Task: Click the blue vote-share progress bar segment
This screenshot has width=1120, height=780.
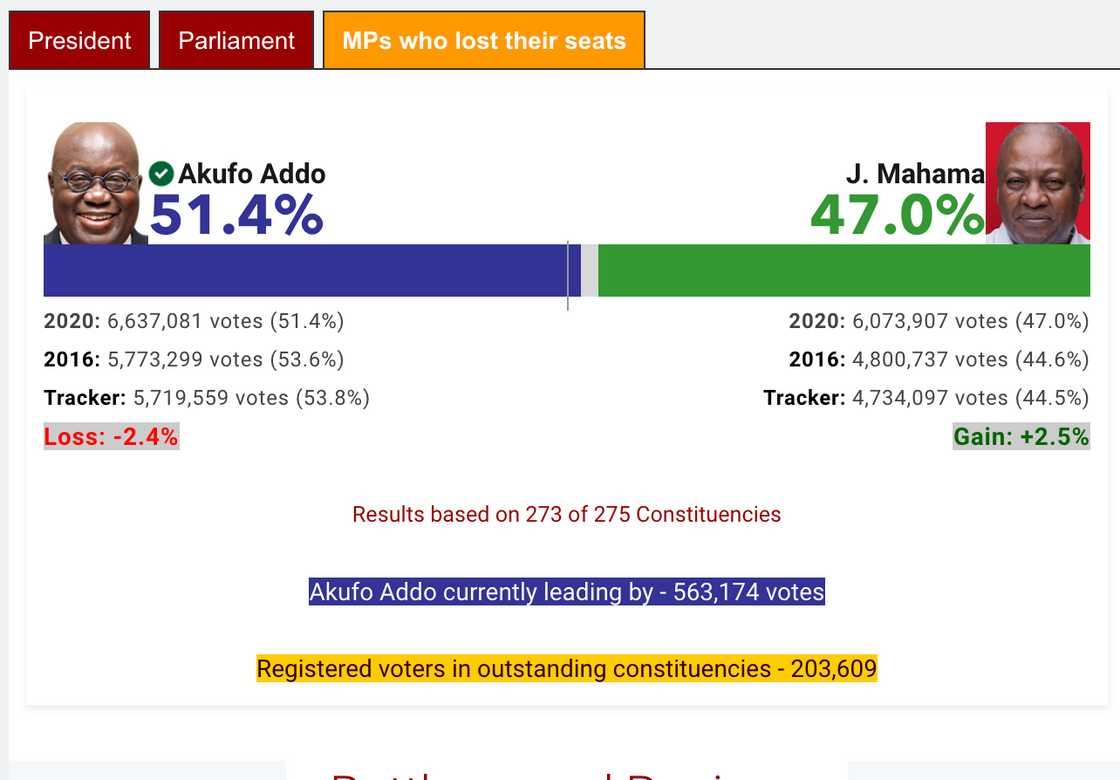Action: pos(300,269)
